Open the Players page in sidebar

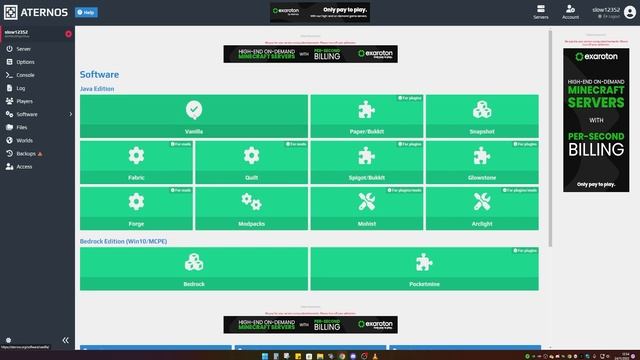coord(24,101)
